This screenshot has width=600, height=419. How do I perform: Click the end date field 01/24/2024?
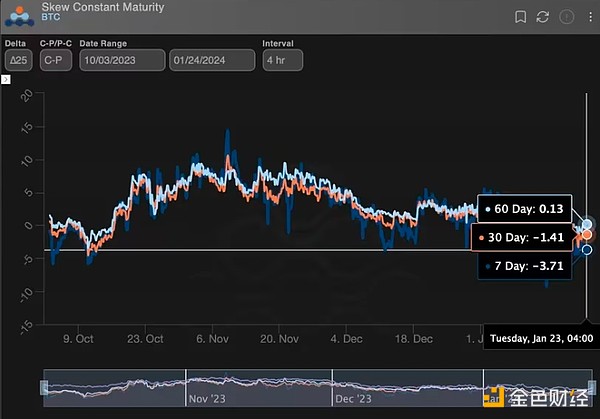pyautogui.click(x=210, y=60)
